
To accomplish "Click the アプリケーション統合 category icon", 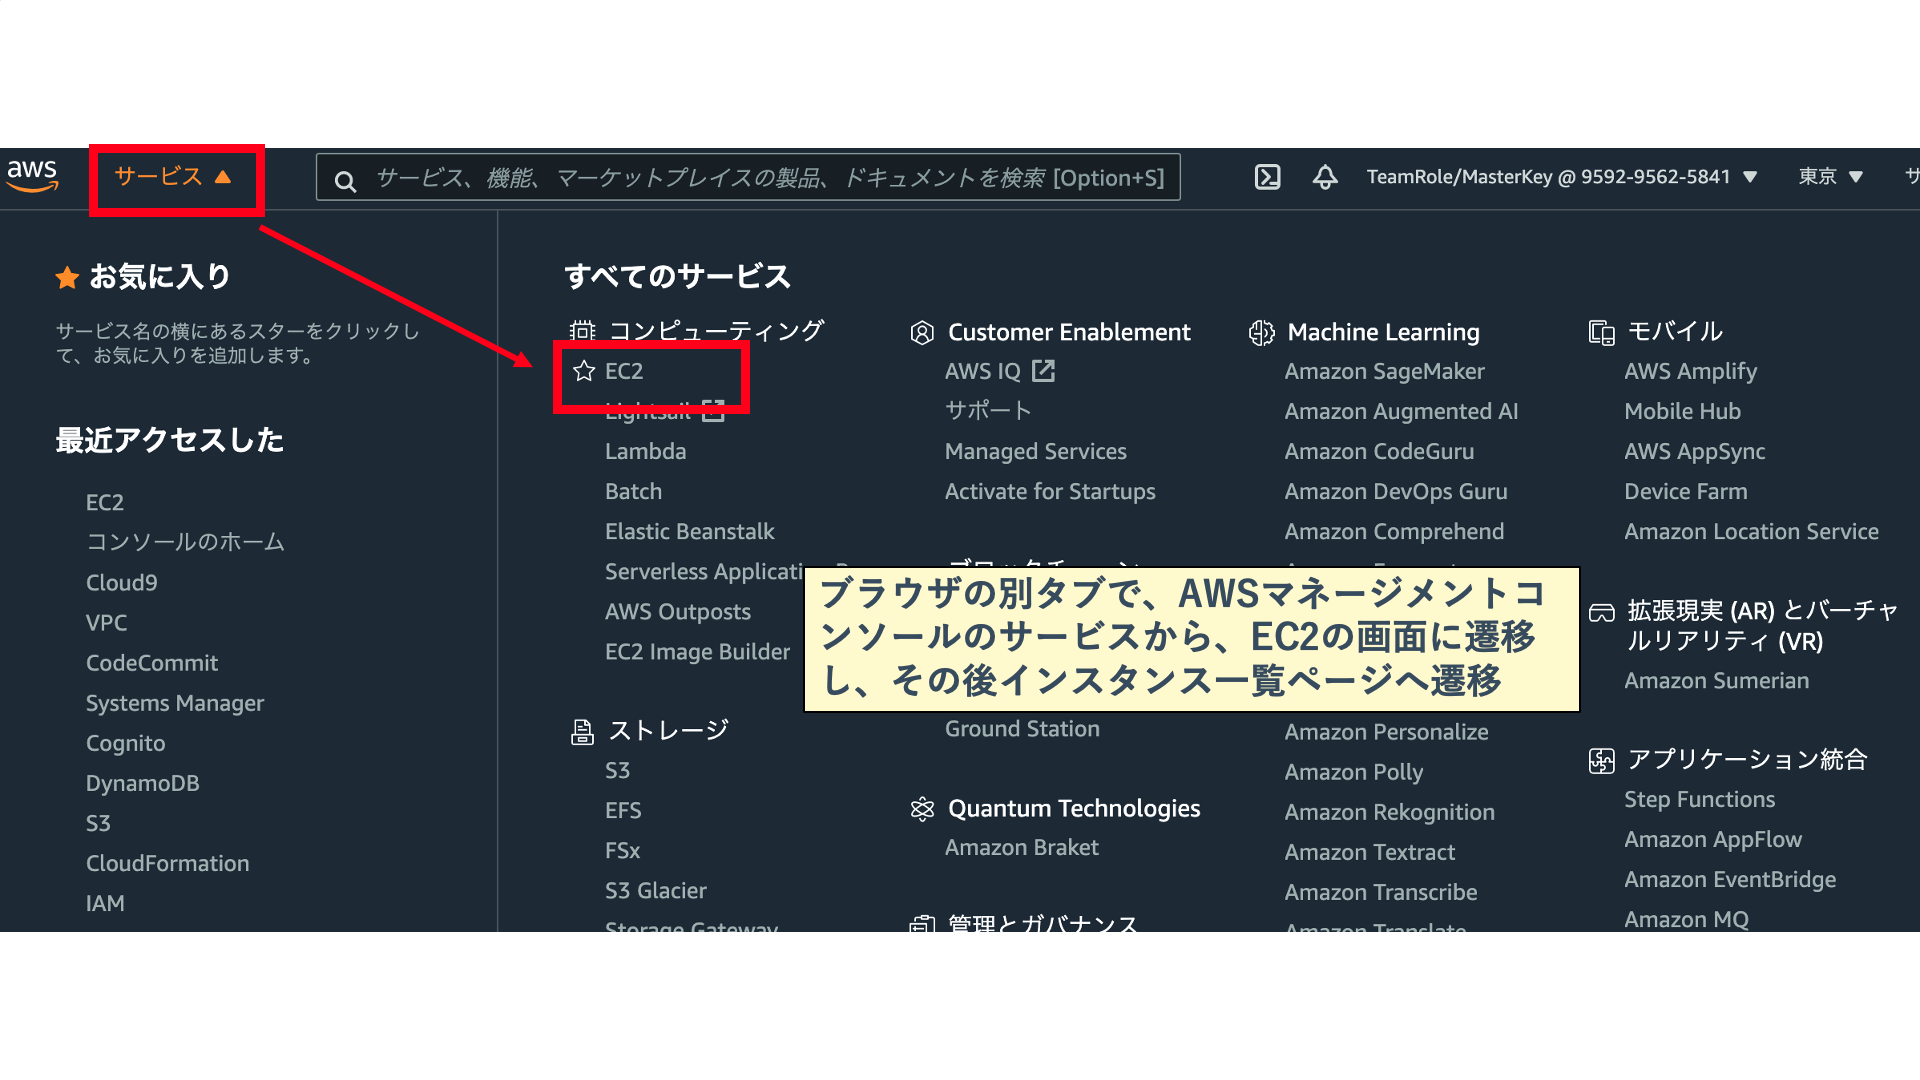I will [1602, 761].
